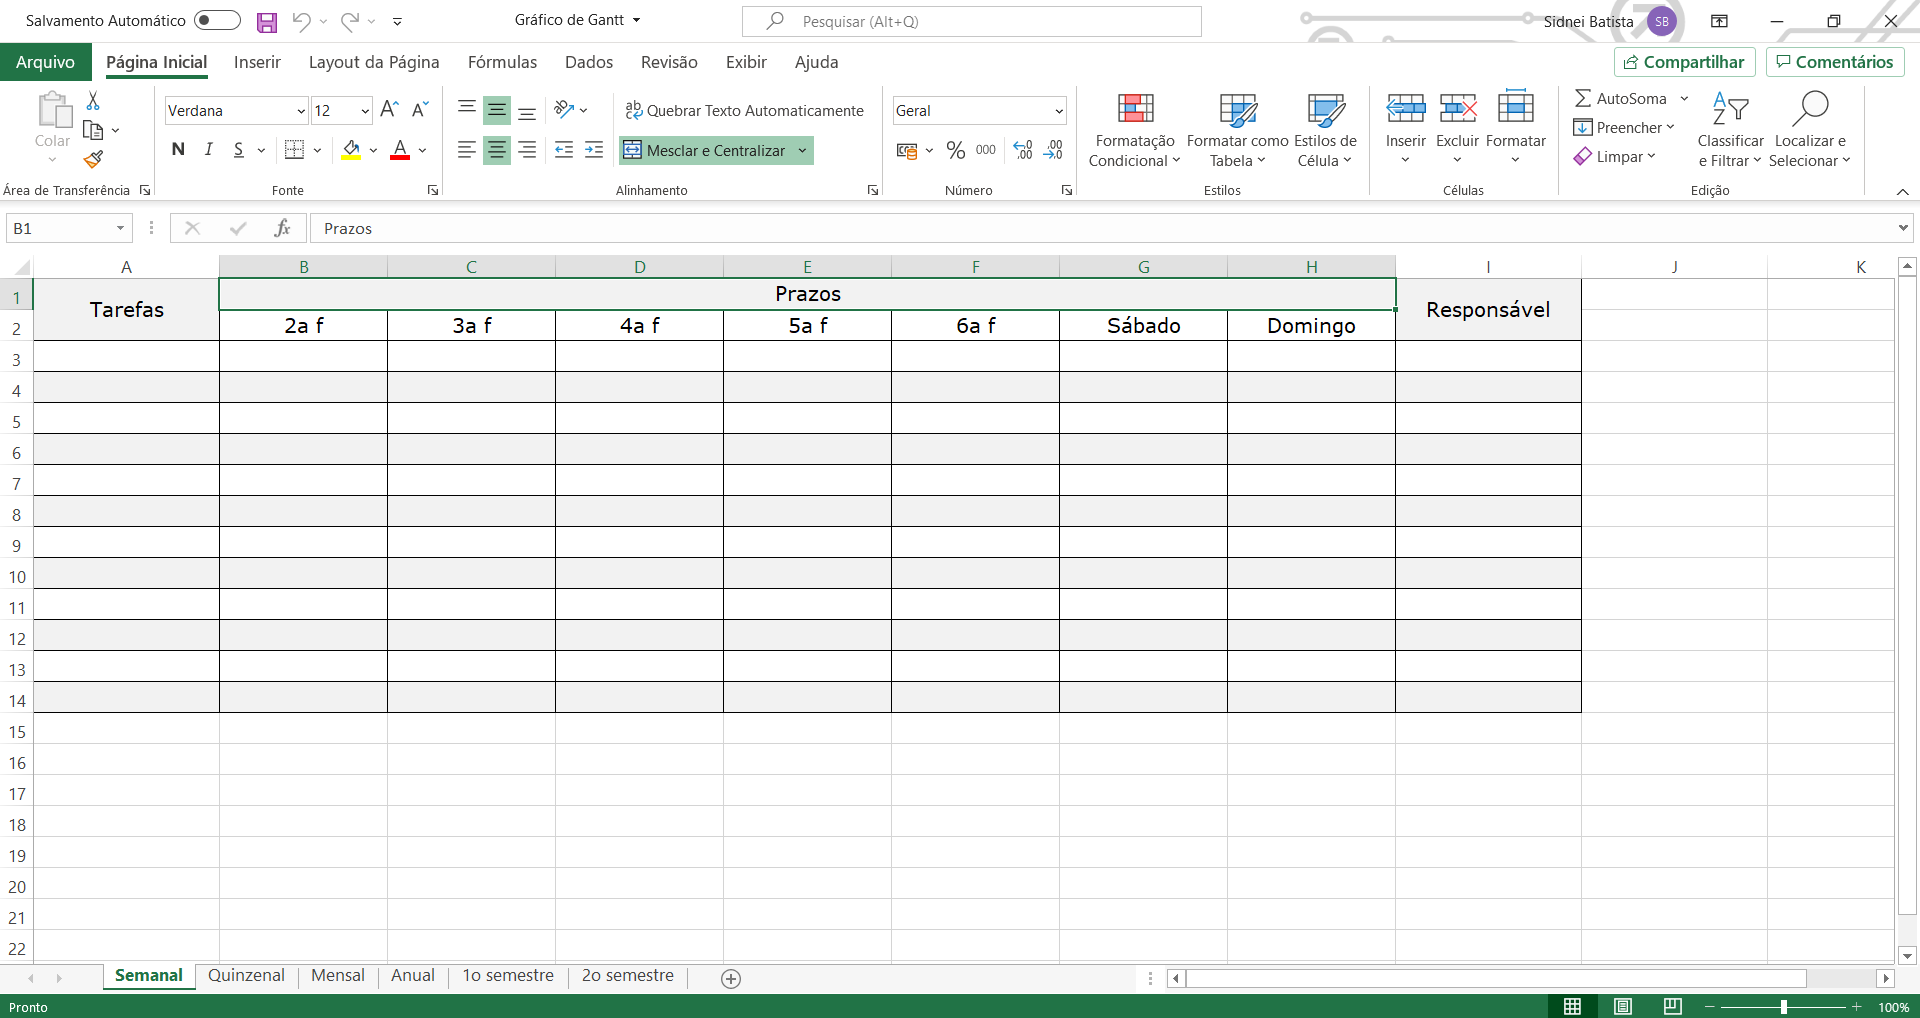Apply percent style format
This screenshot has width=1920, height=1018.
956,150
